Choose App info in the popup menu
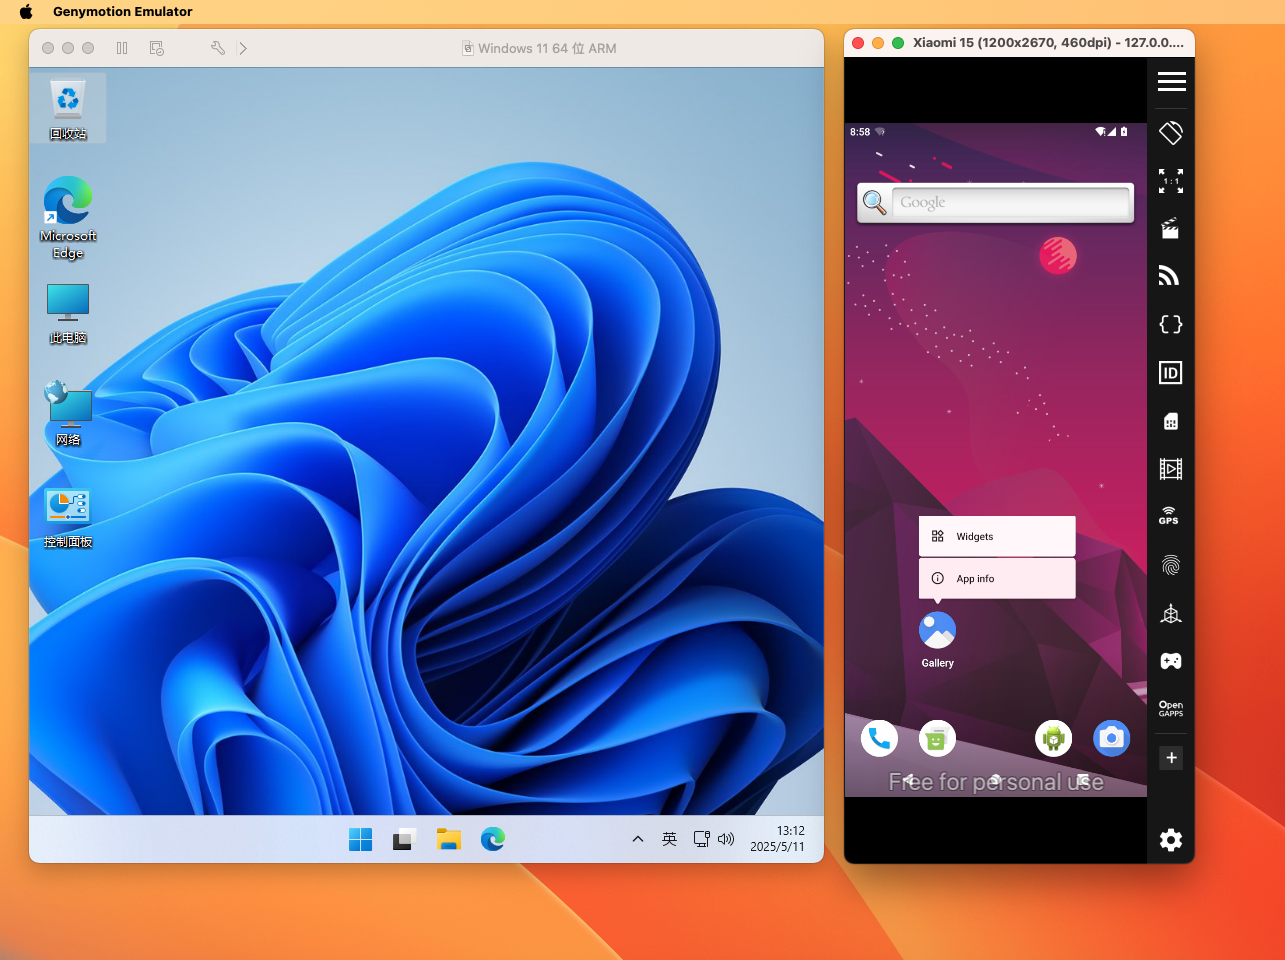This screenshot has height=960, width=1285. coord(996,578)
